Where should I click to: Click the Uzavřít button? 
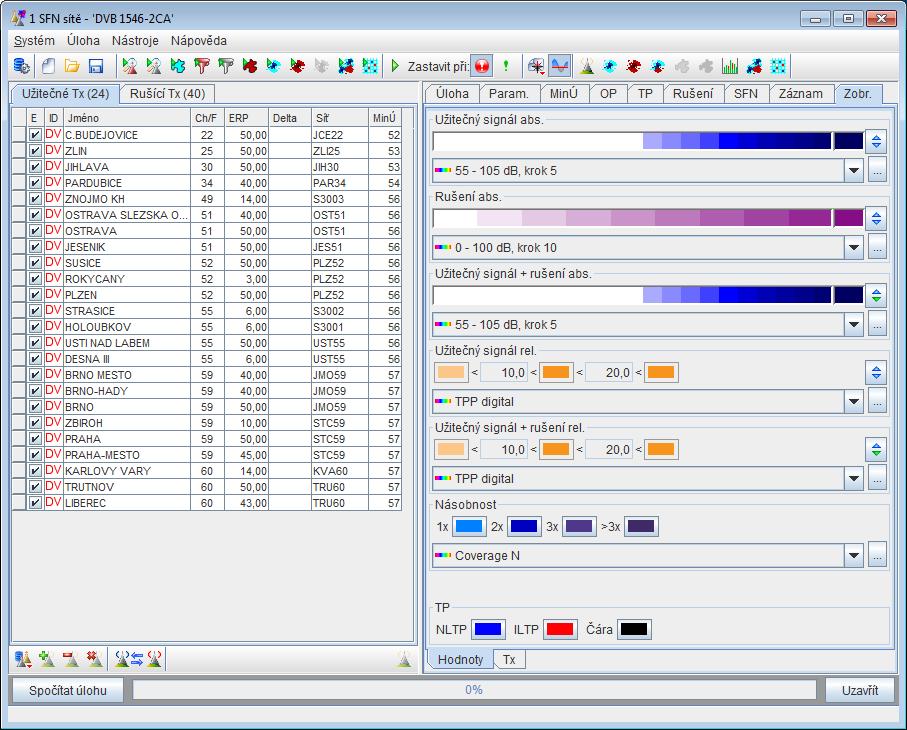click(860, 690)
